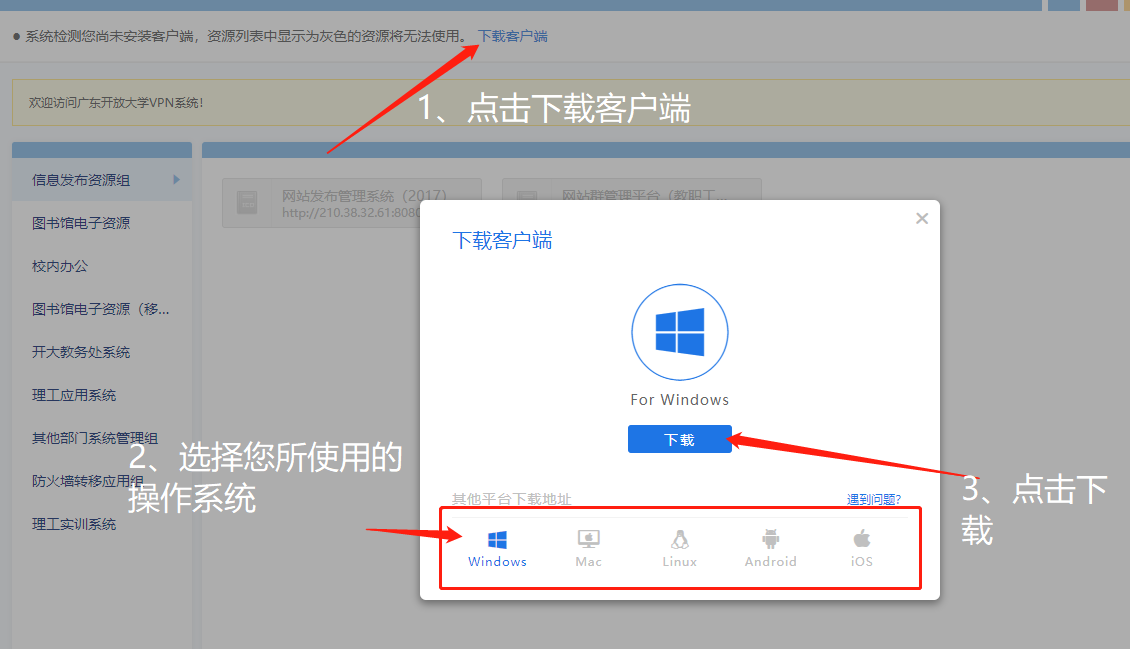Open 防火墙转移应用组 in the sidebar
This screenshot has width=1130, height=649.
(x=87, y=481)
